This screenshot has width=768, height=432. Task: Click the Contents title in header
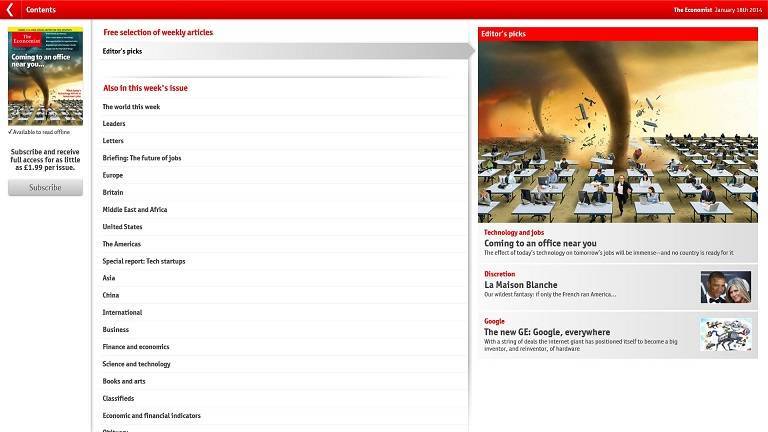tap(41, 9)
